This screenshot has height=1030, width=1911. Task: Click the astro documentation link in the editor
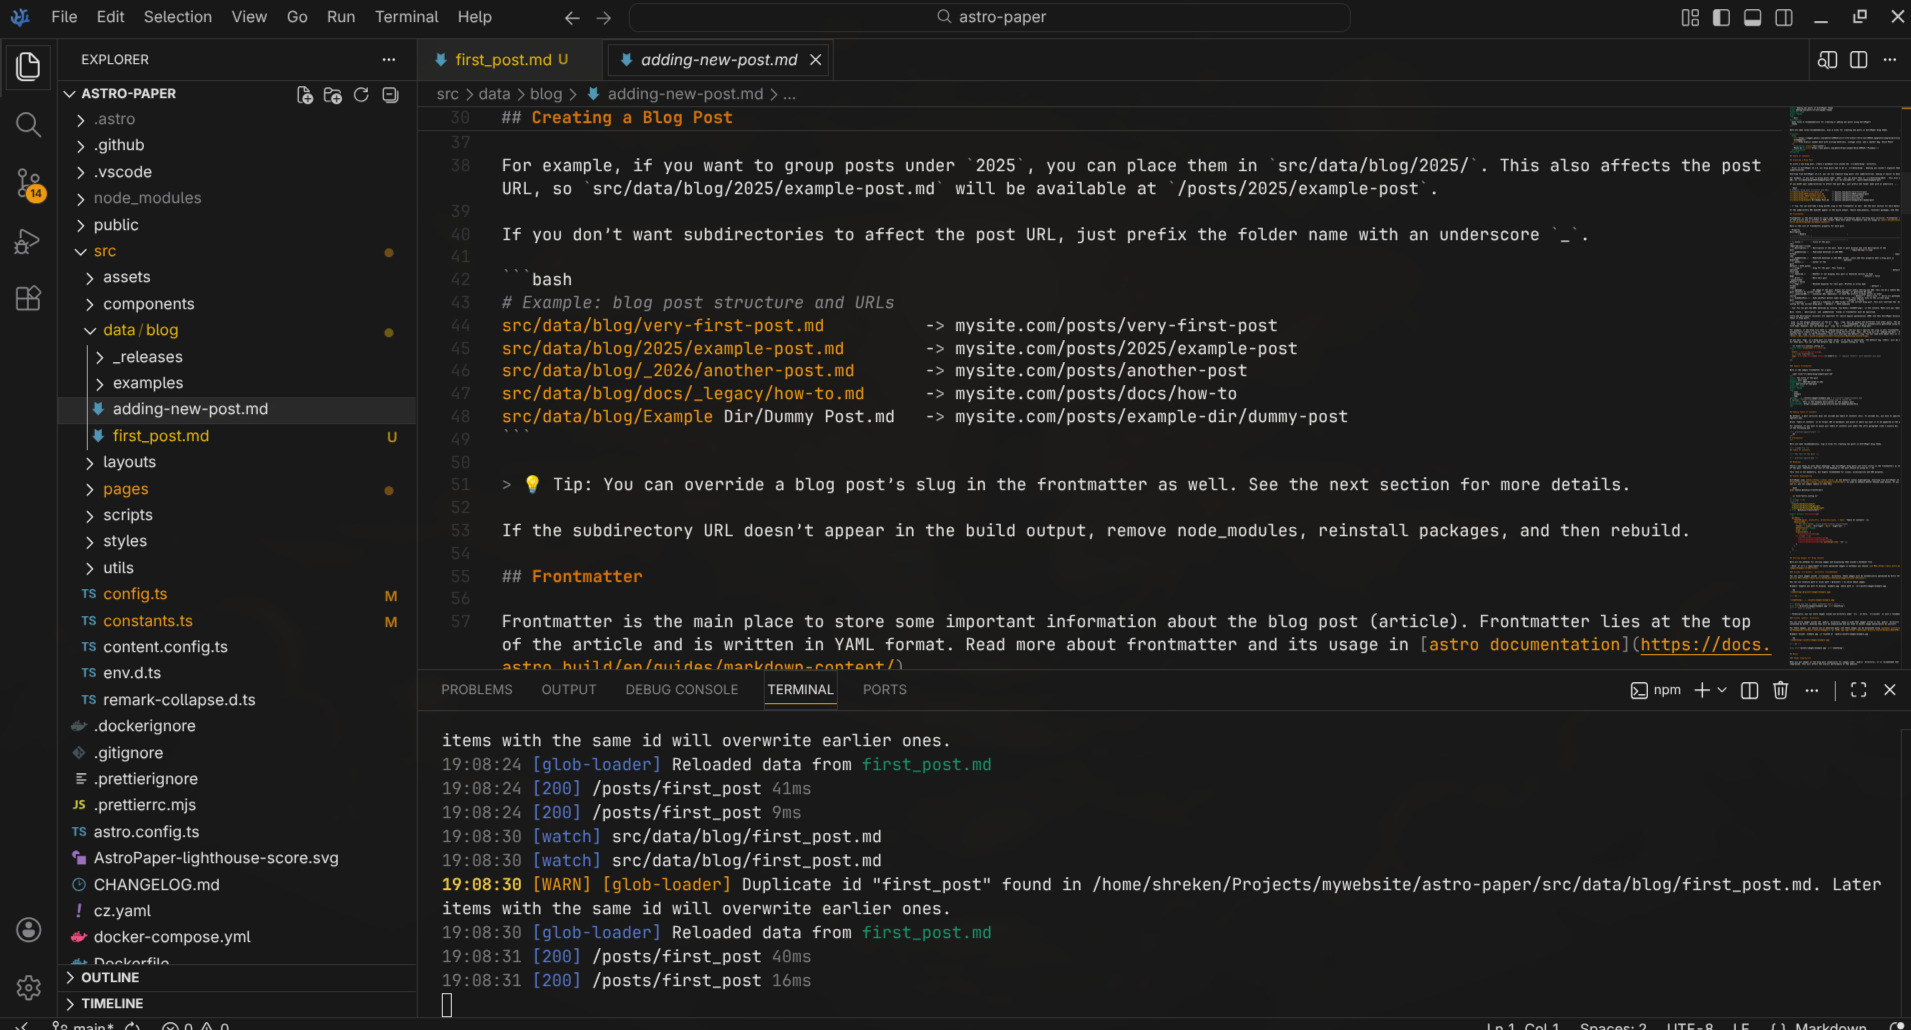point(1523,644)
